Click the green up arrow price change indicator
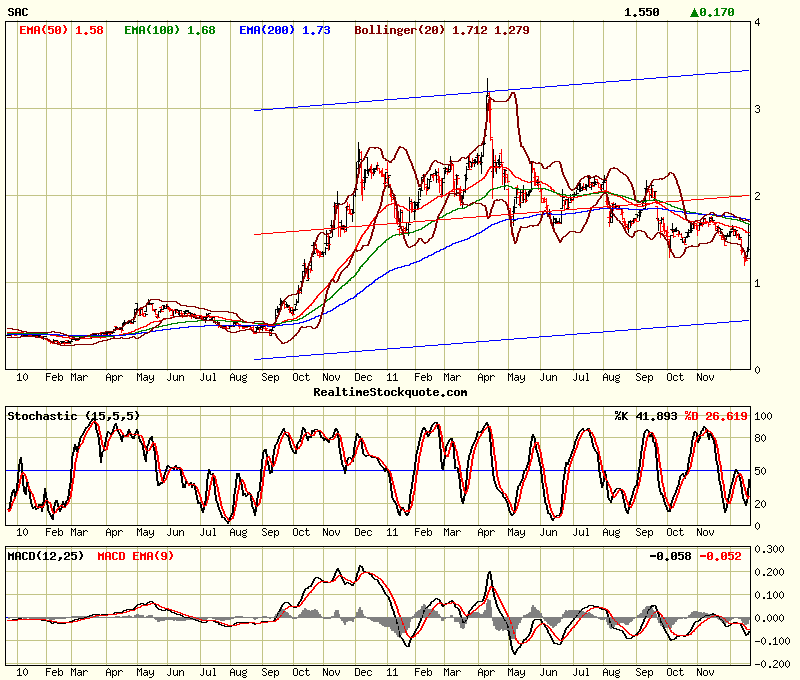The width and height of the screenshot is (800, 680). [695, 12]
